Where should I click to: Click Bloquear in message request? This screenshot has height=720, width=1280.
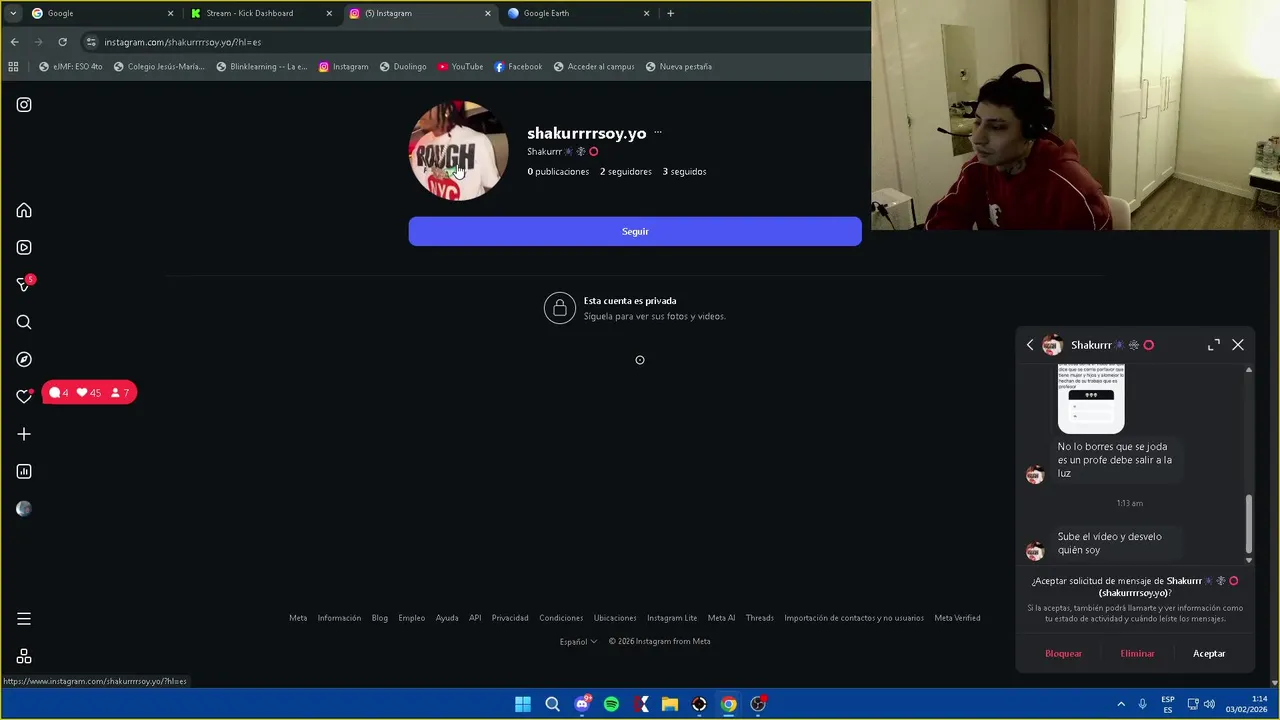(1063, 654)
